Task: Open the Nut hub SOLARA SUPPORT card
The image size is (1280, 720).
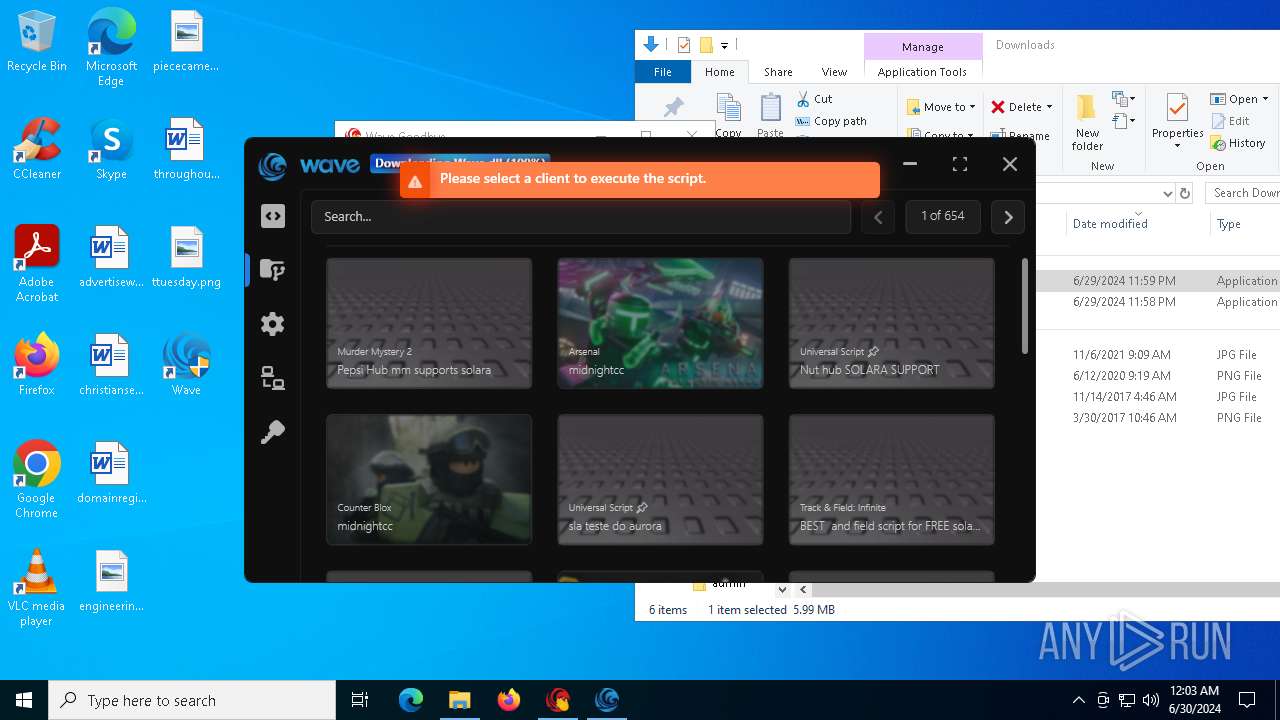Action: pyautogui.click(x=891, y=323)
